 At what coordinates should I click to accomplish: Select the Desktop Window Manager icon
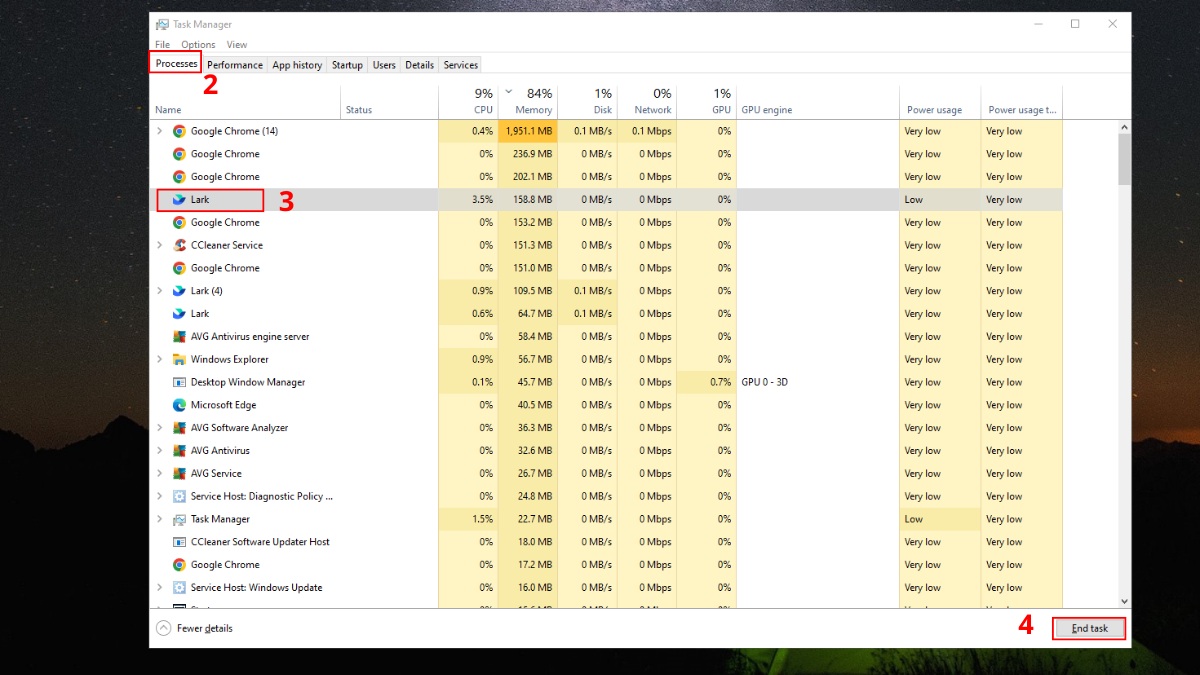(180, 382)
